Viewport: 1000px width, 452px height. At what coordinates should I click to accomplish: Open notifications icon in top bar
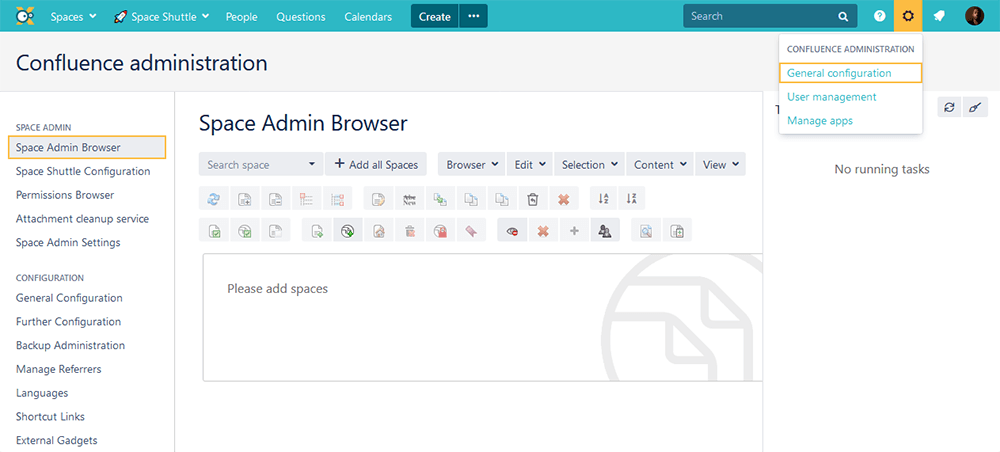click(939, 17)
